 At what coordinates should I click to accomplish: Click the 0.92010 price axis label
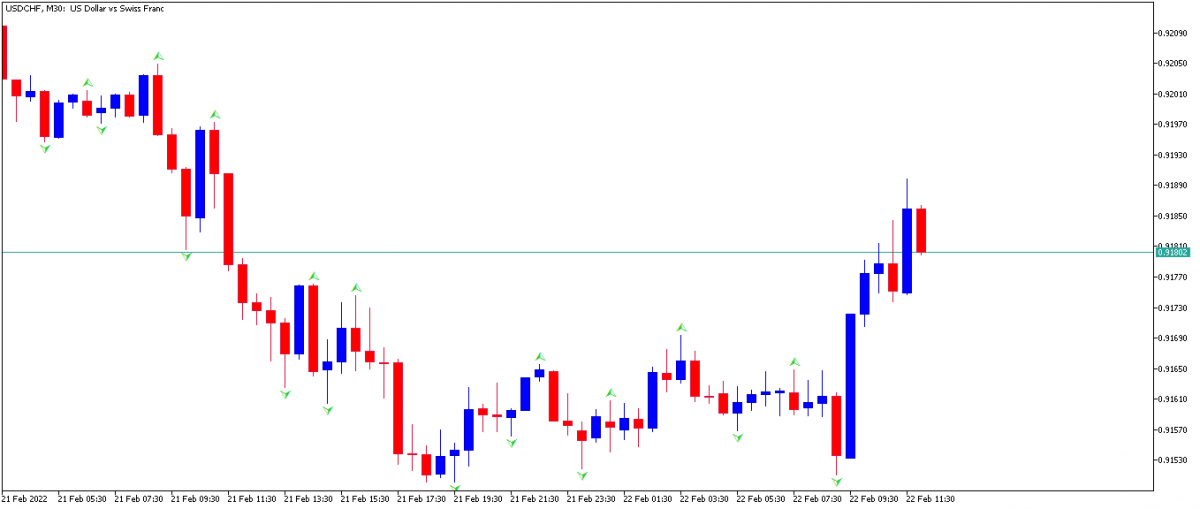(1172, 94)
